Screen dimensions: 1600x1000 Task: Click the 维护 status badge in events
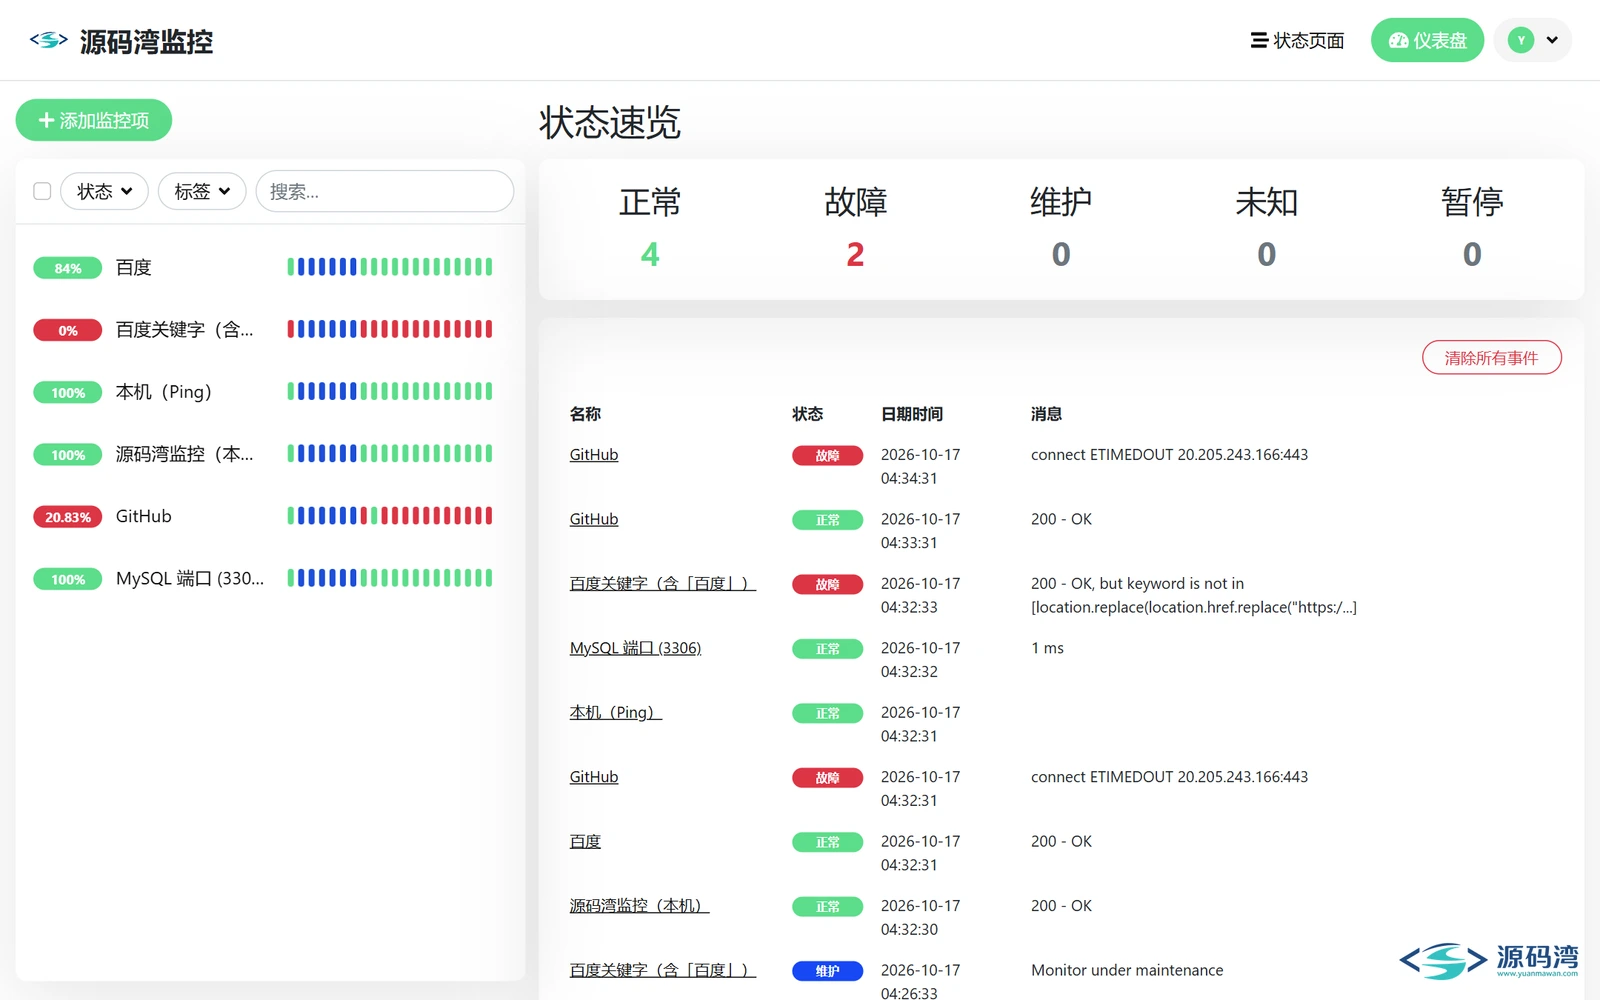(x=827, y=971)
